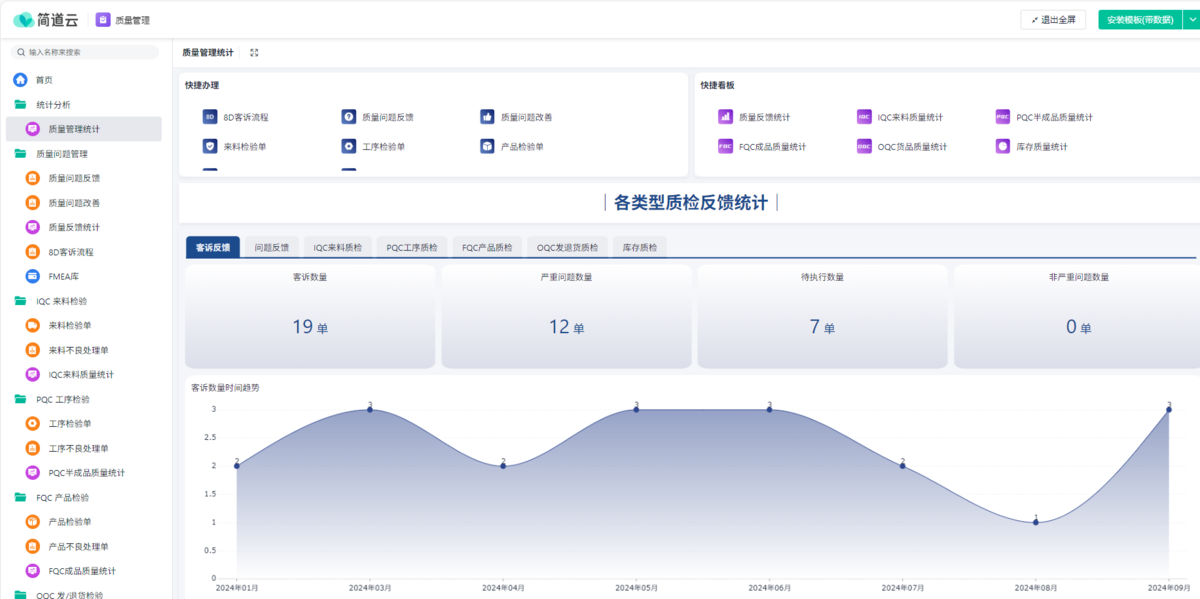Click the 退出全屏 button

(1053, 20)
